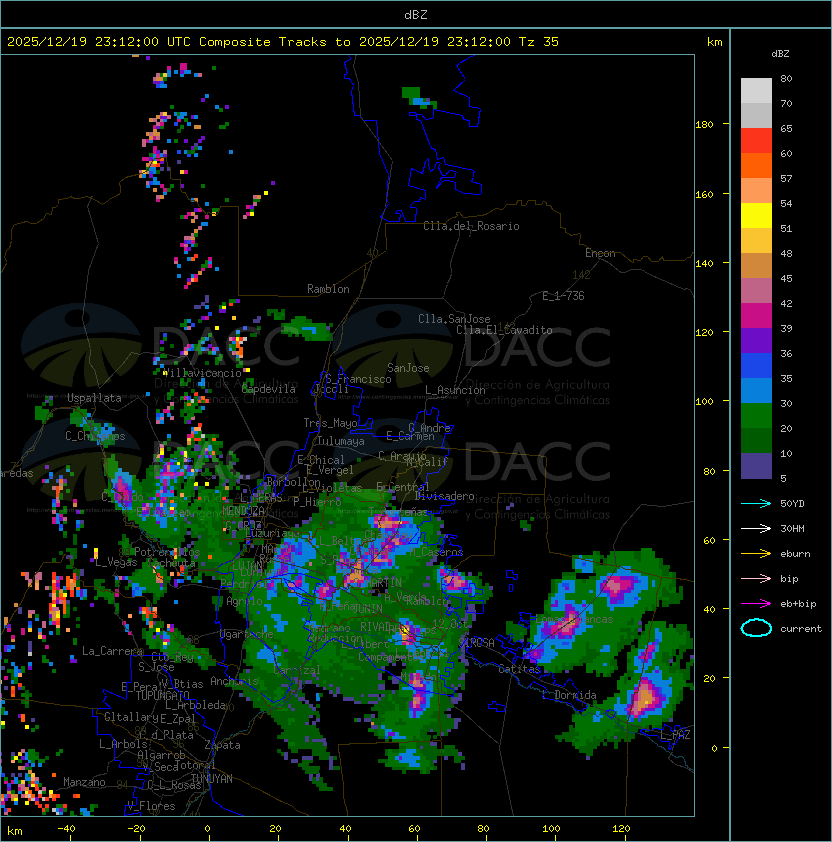832x842 pixels.
Task: Click the 'Anchoris' place label
Action: 234,681
